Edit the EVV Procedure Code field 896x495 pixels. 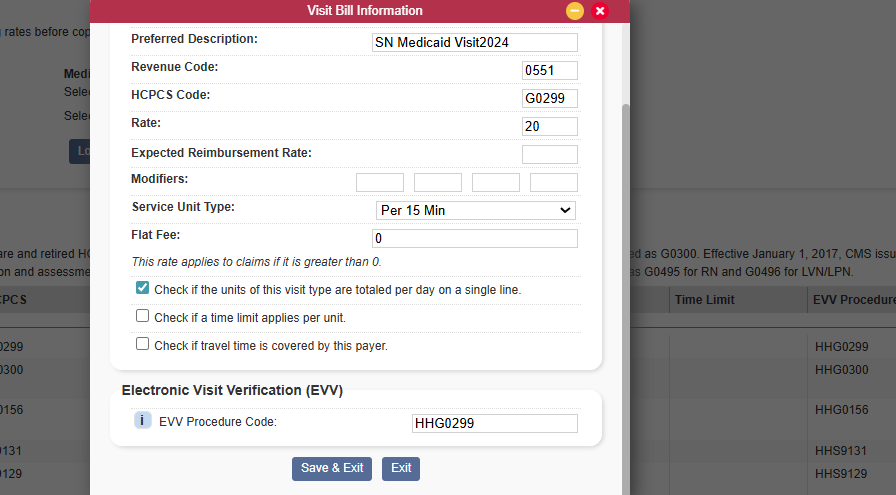pos(494,423)
